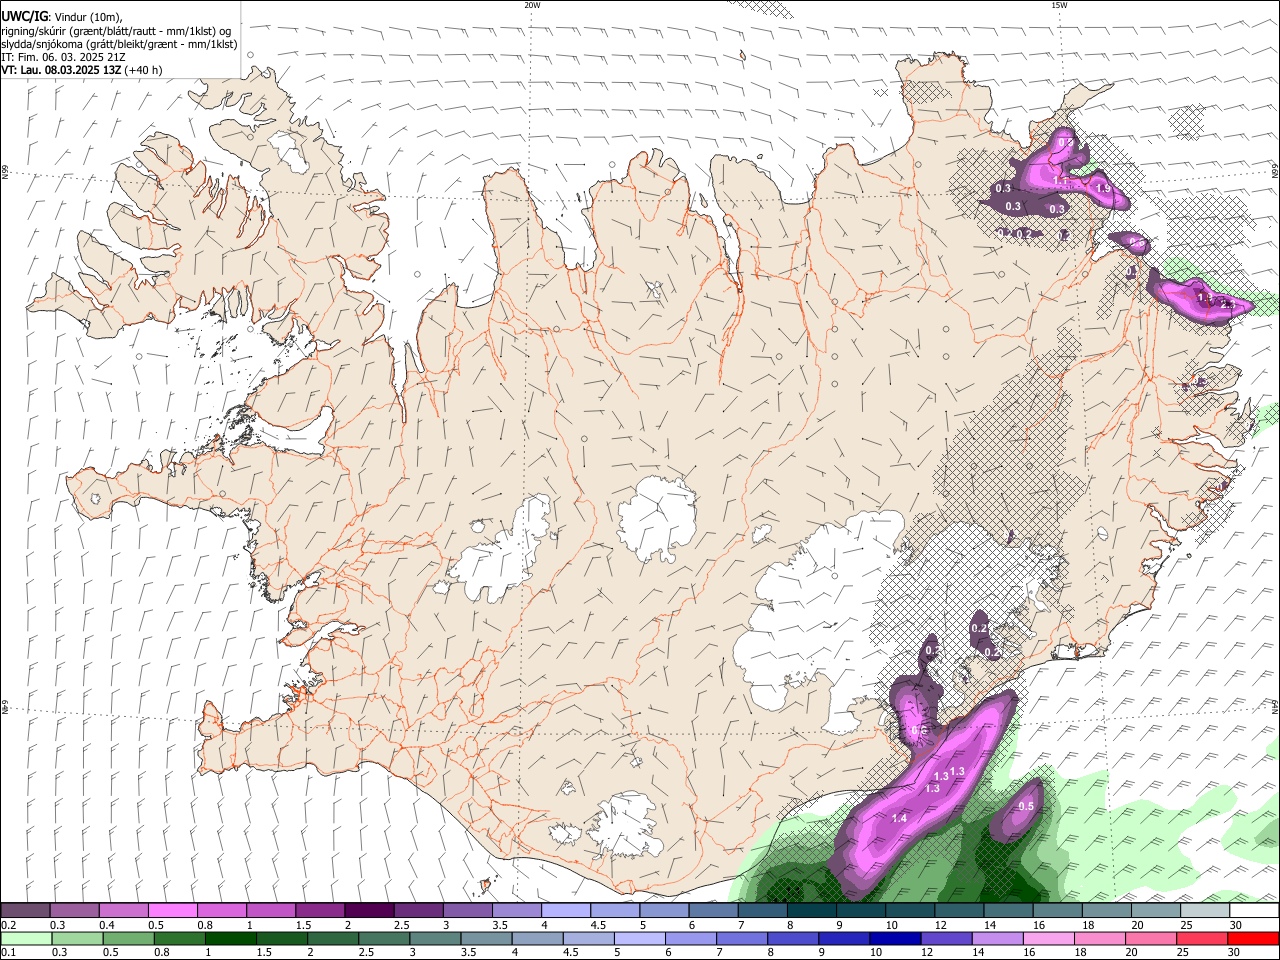1280x960 pixels.
Task: Click the '0.2' label on the upper legend
Action: 9,925
